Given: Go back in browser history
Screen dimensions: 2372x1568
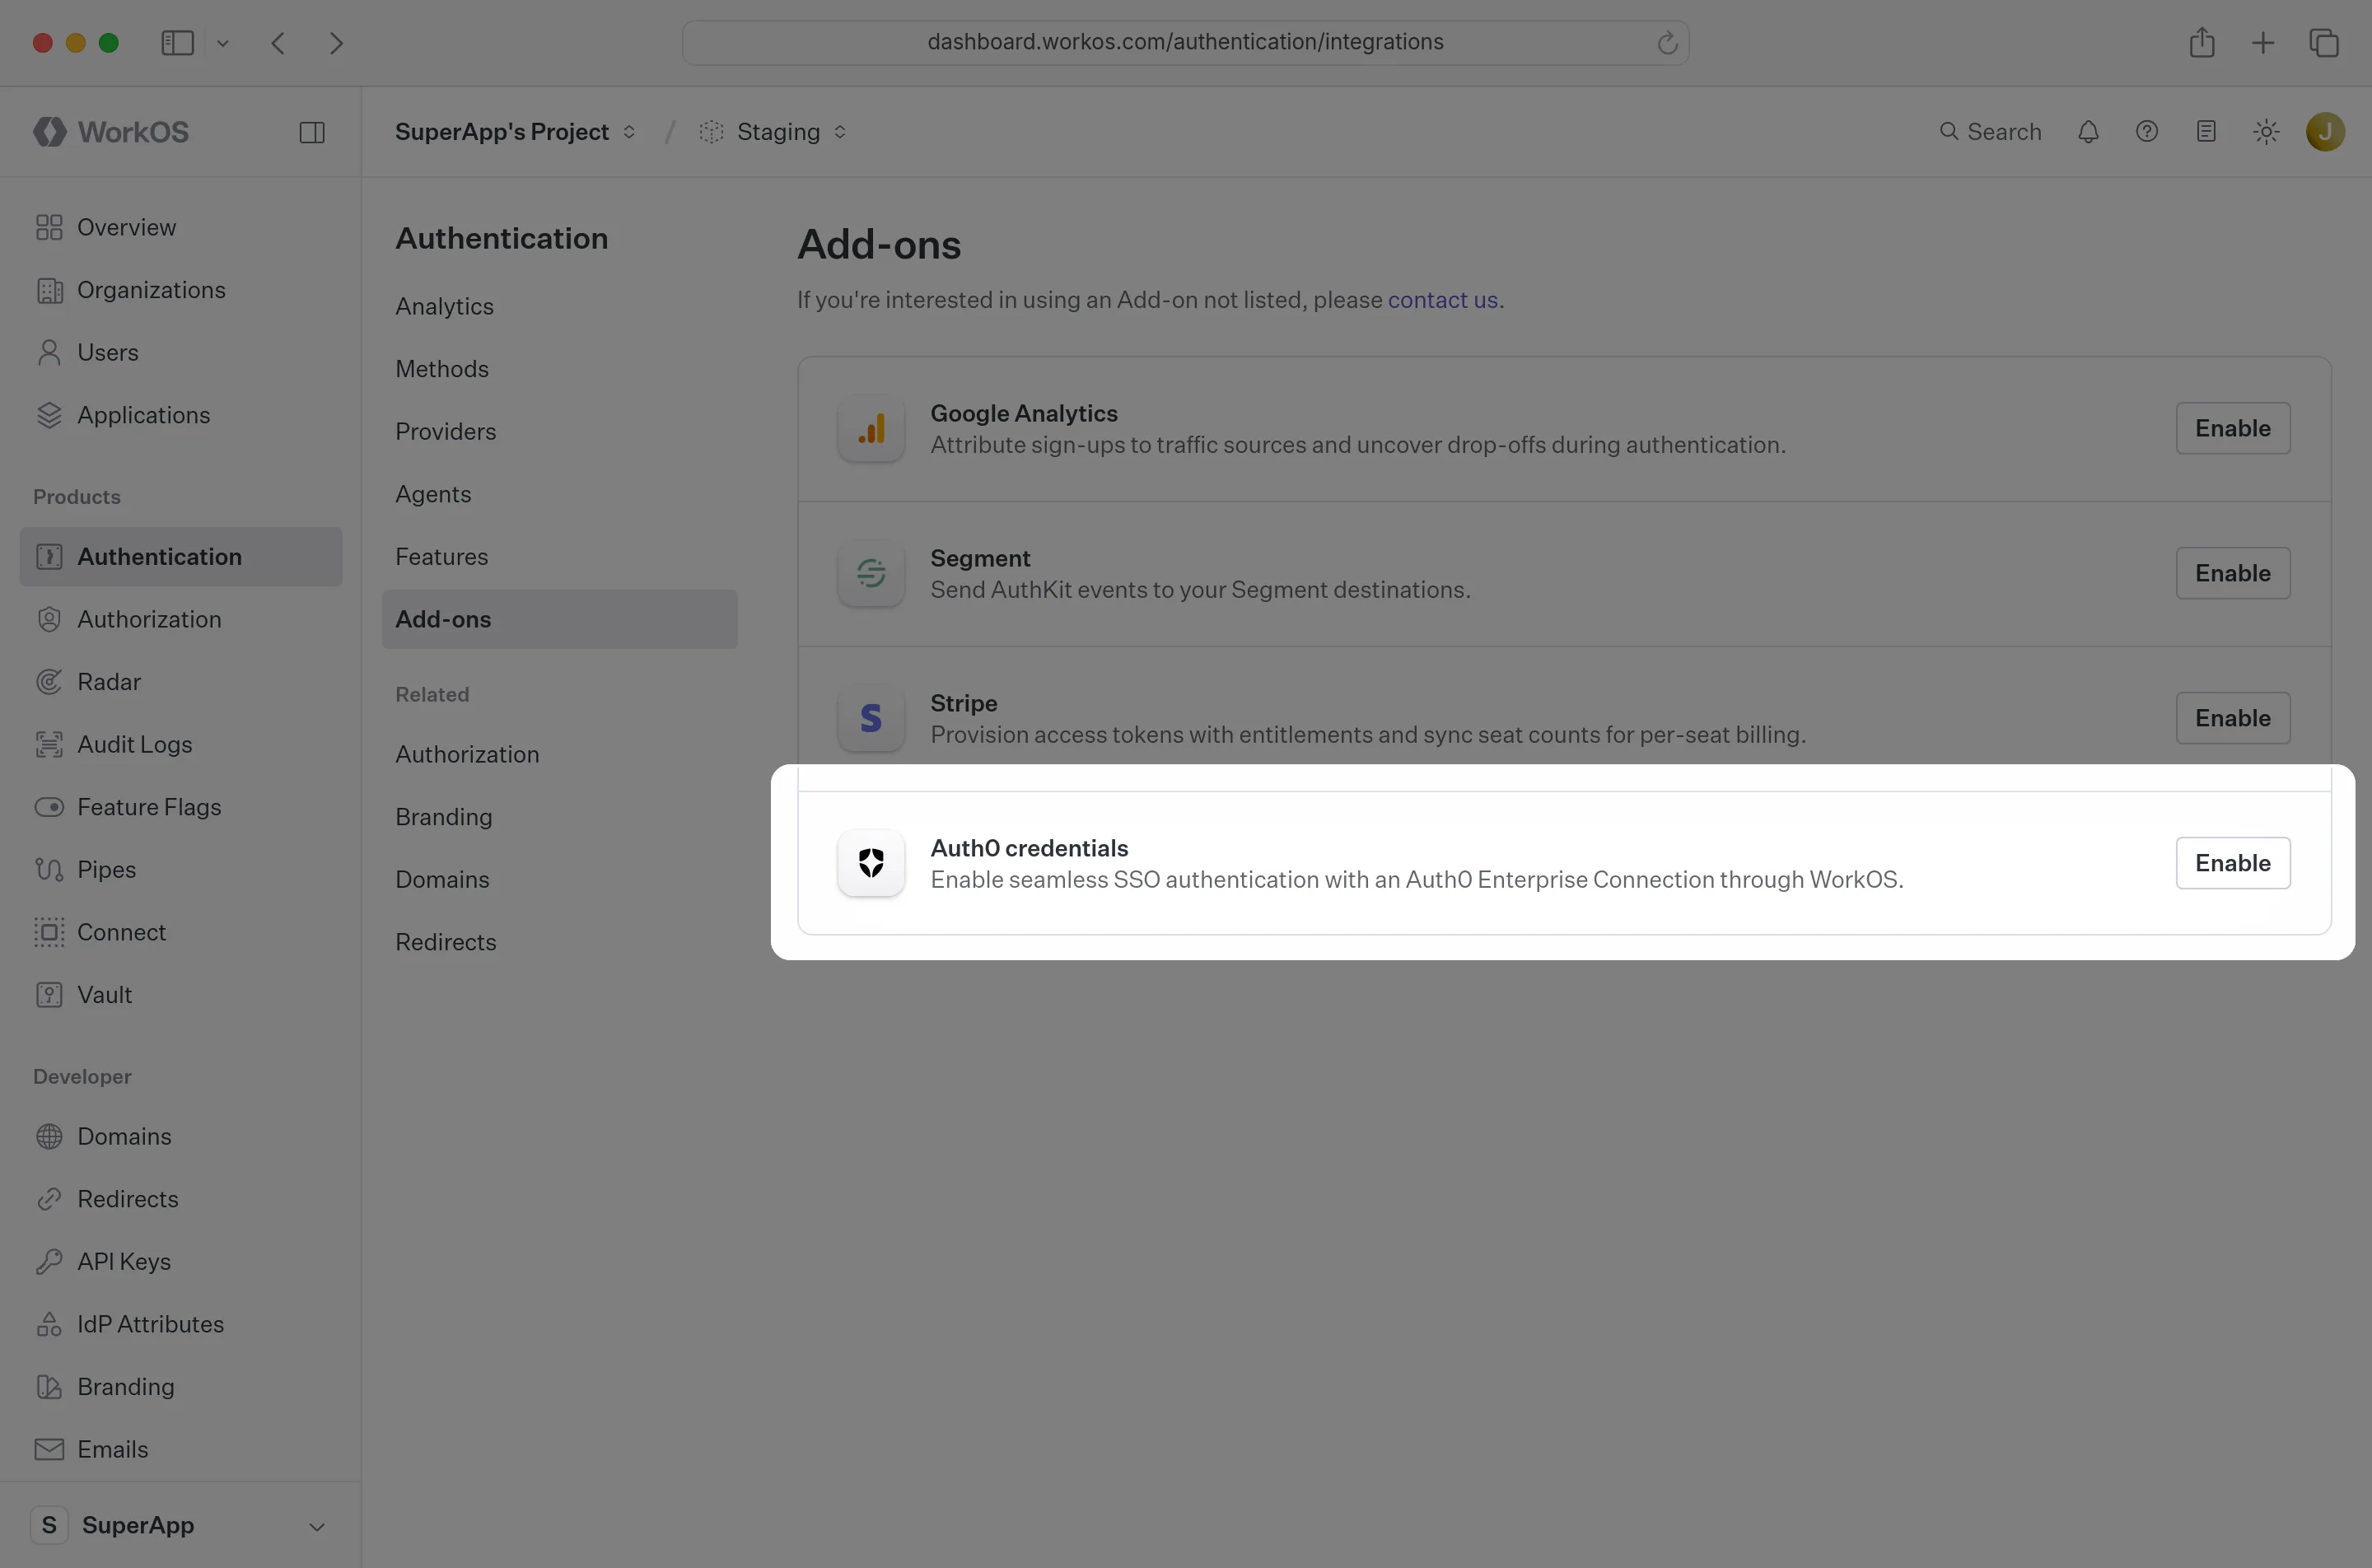Looking at the screenshot, I should tap(278, 43).
